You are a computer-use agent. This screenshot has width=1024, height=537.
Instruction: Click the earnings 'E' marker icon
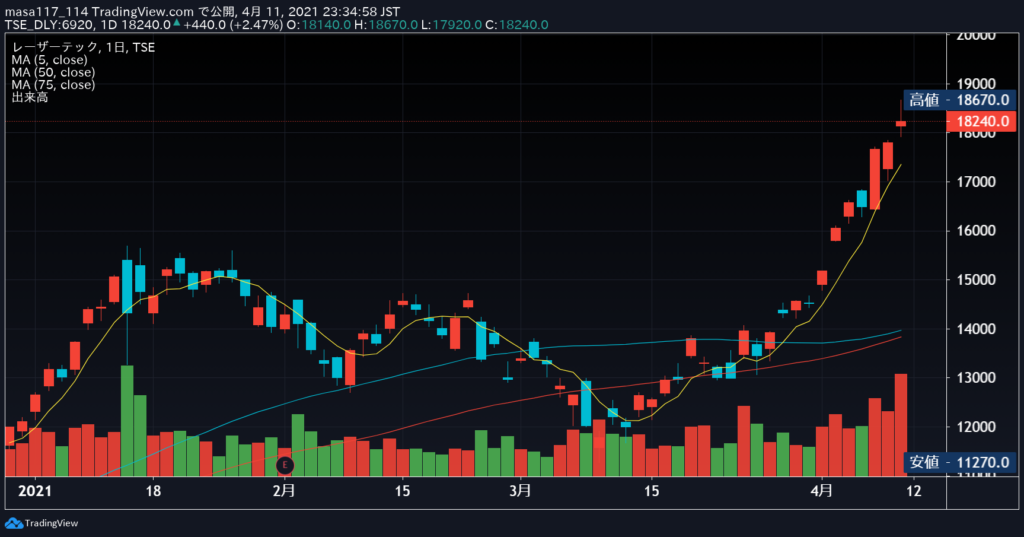285,466
